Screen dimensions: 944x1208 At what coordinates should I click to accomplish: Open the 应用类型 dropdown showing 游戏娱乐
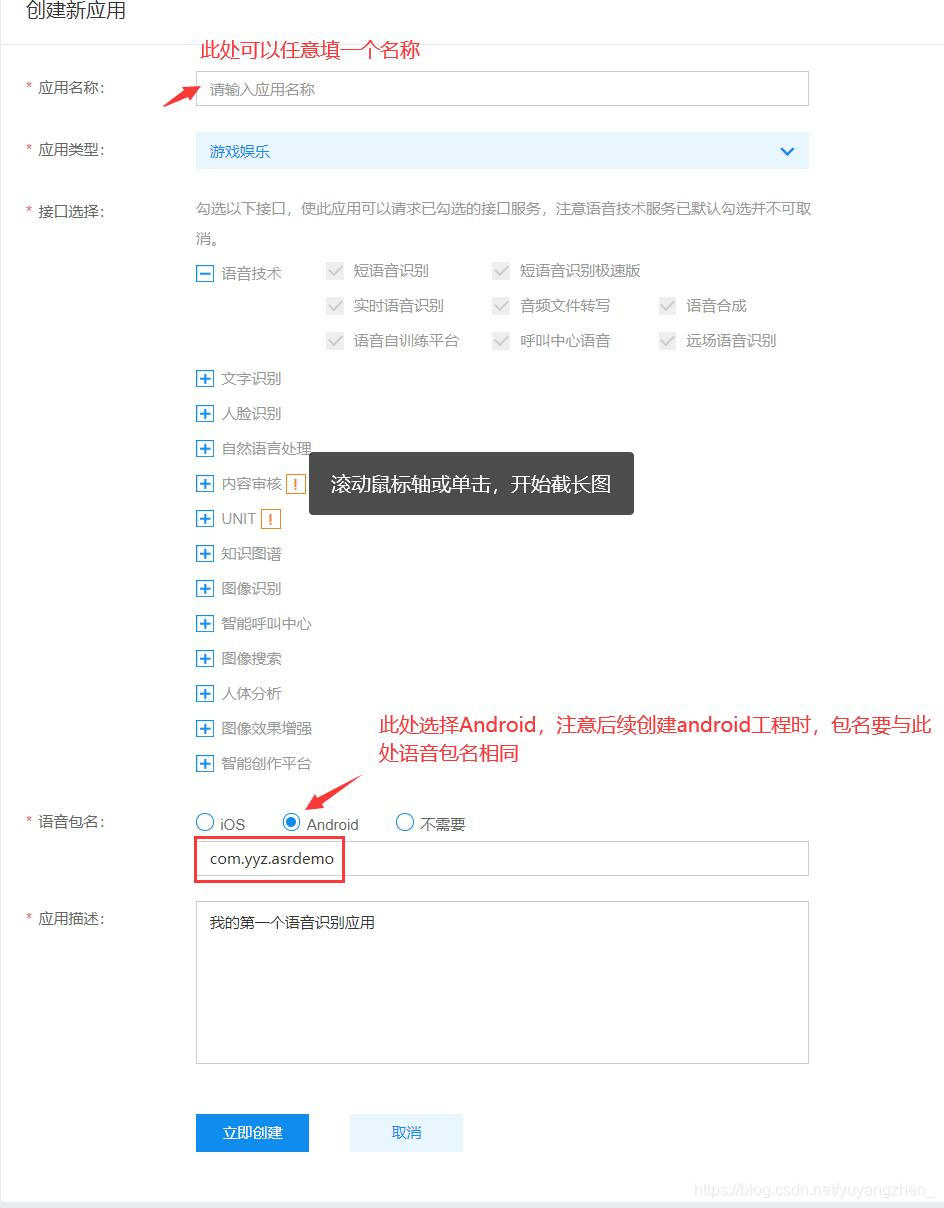click(502, 151)
